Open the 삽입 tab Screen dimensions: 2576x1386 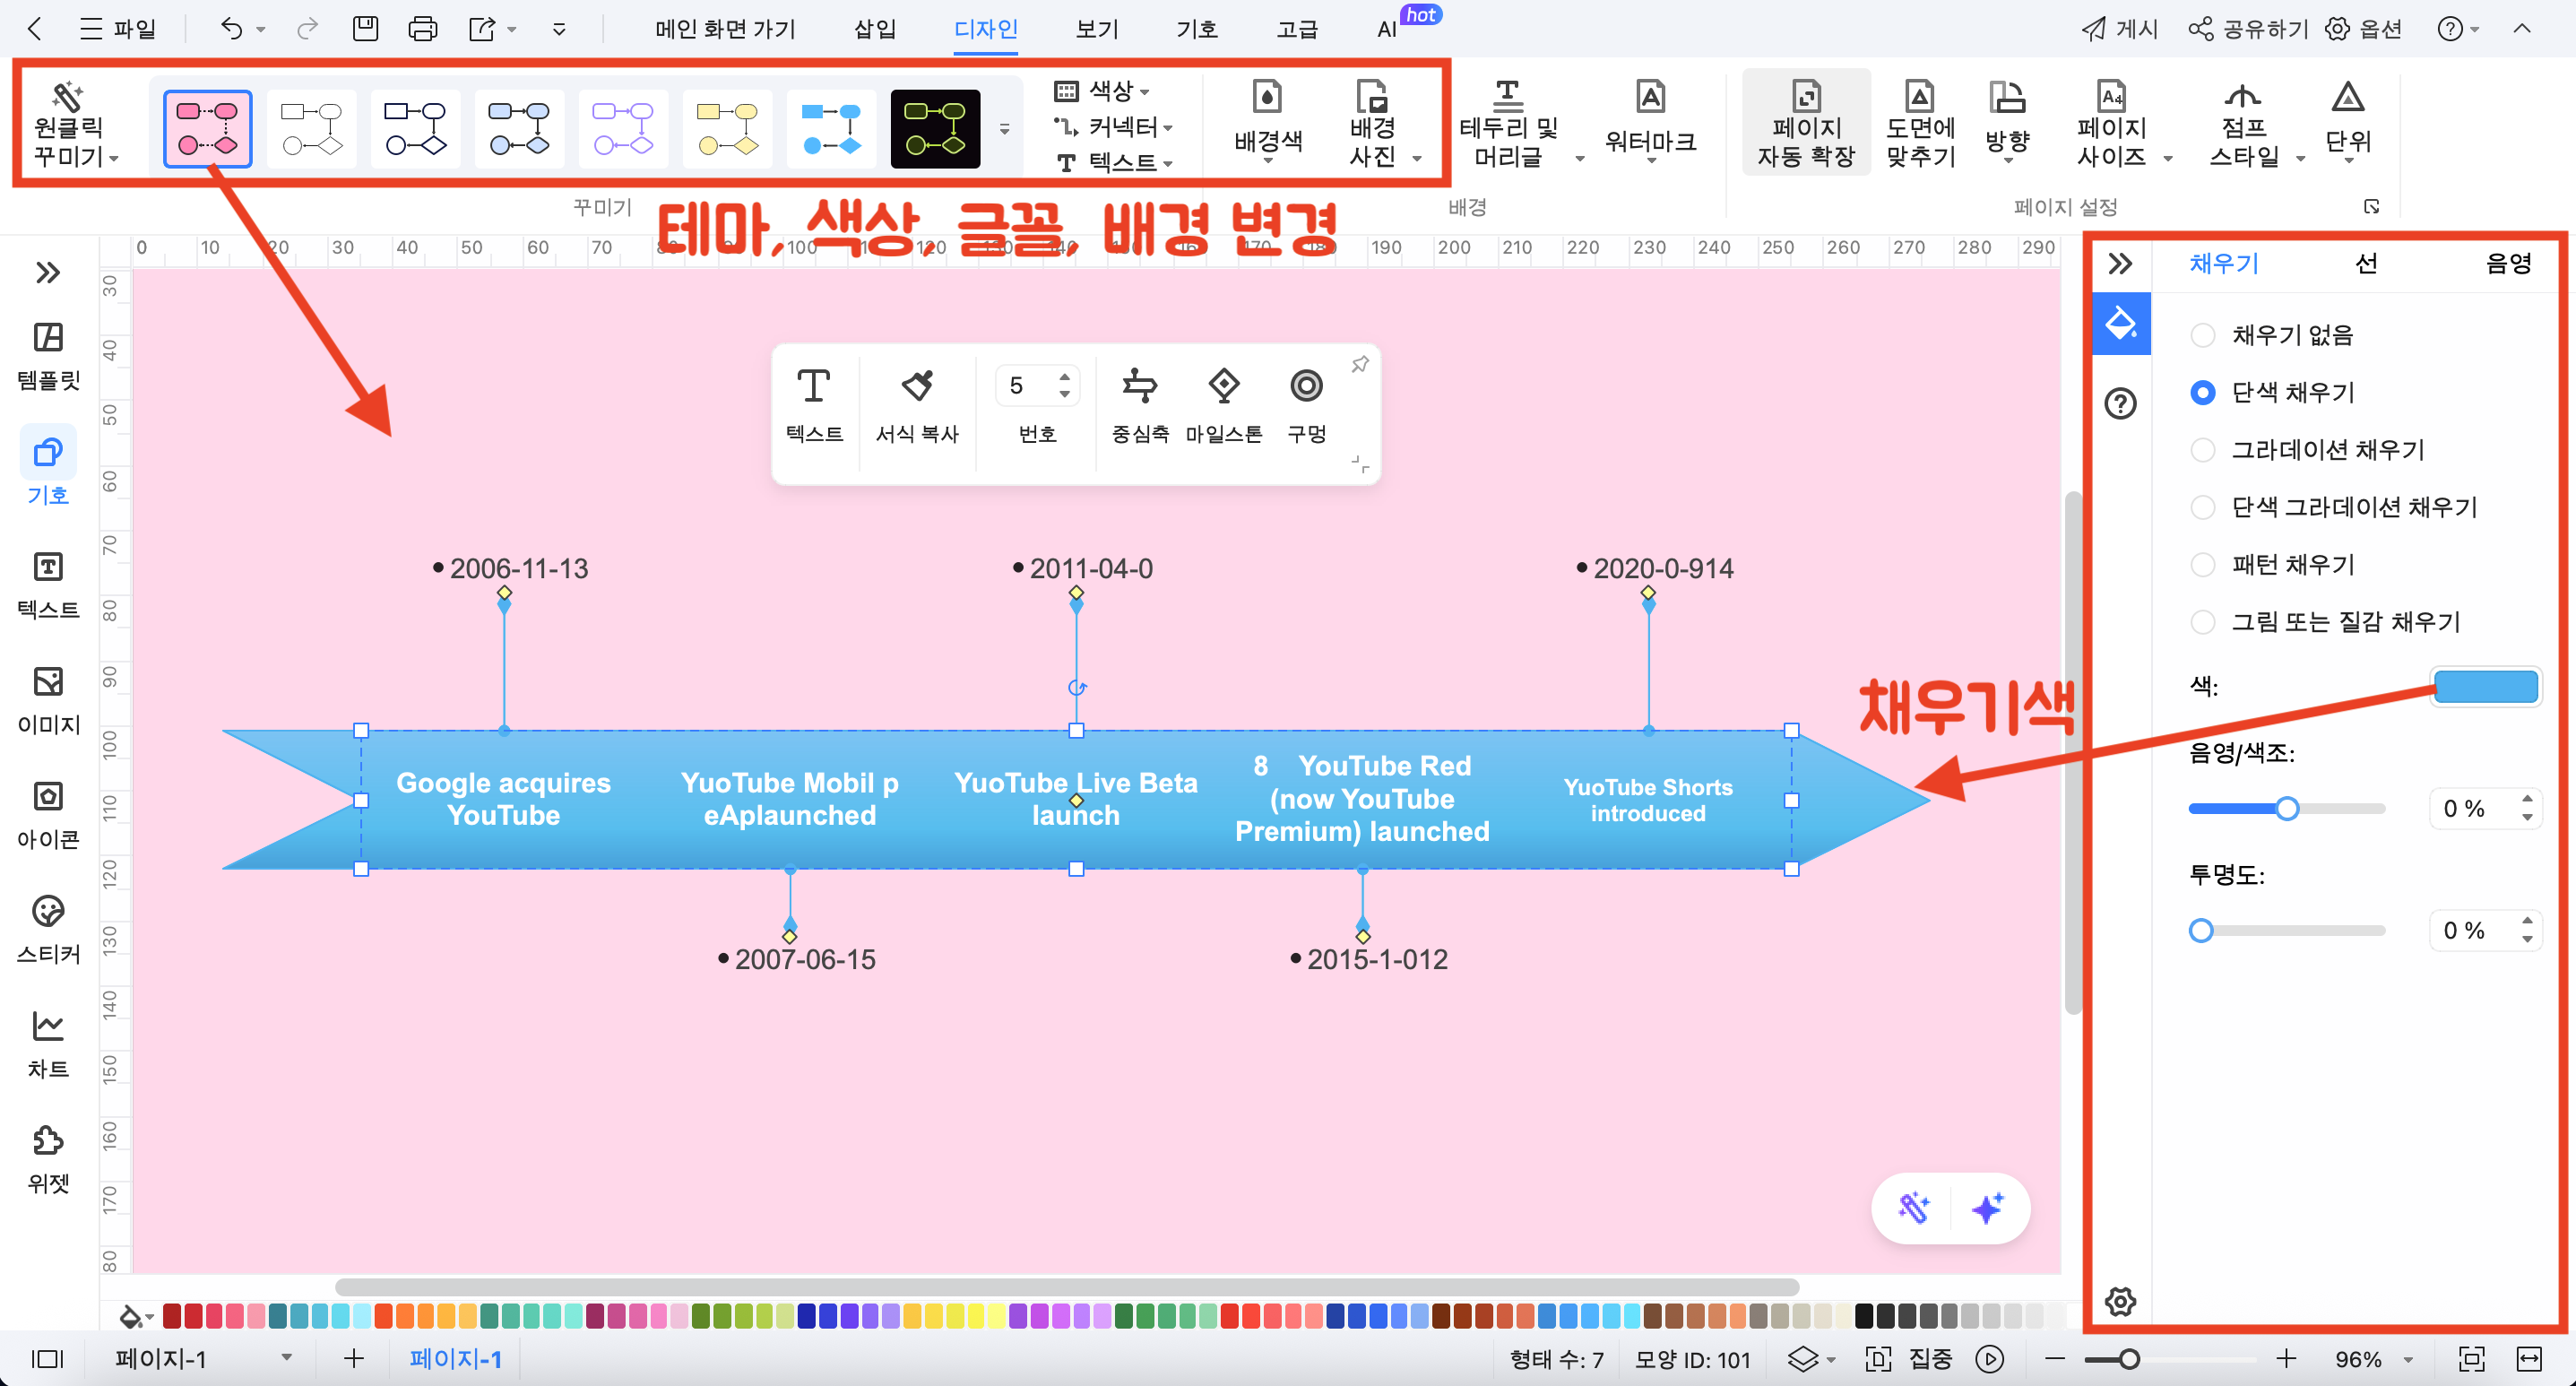[x=874, y=29]
